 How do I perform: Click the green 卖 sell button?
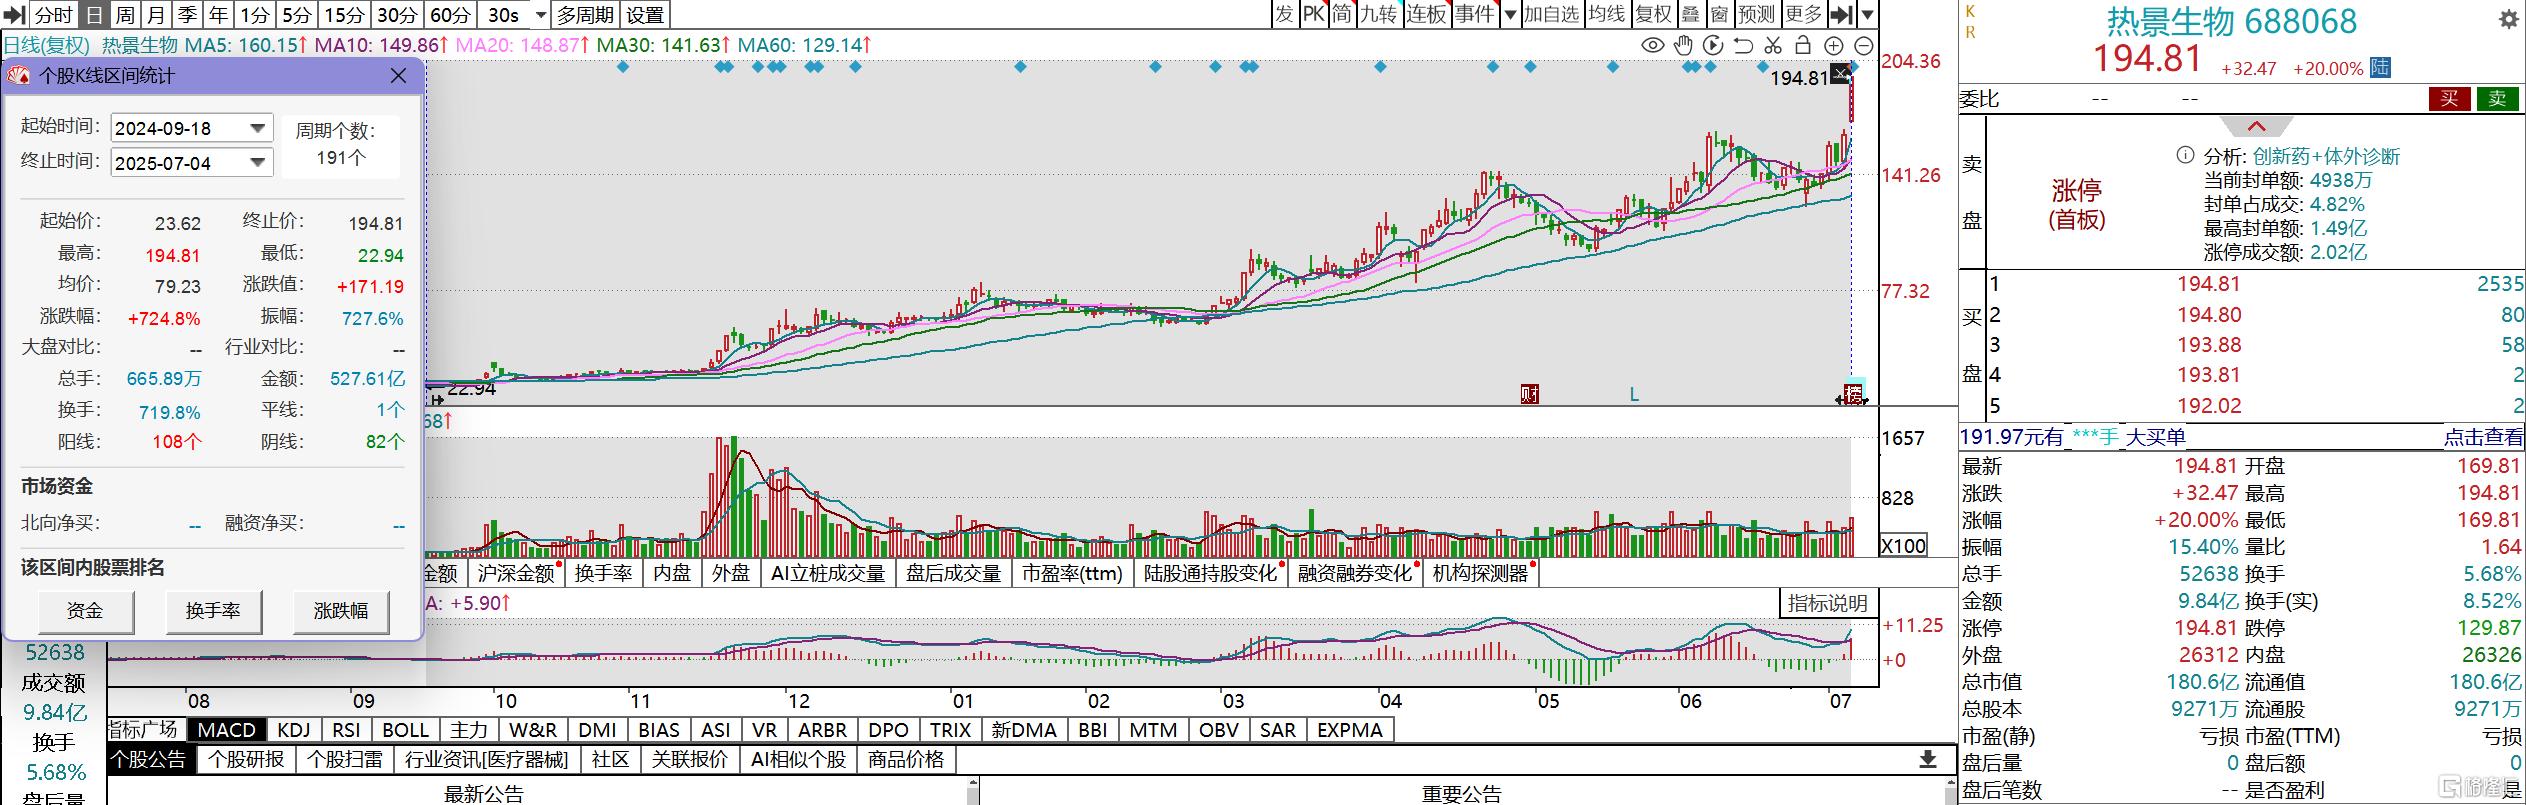click(x=2498, y=98)
